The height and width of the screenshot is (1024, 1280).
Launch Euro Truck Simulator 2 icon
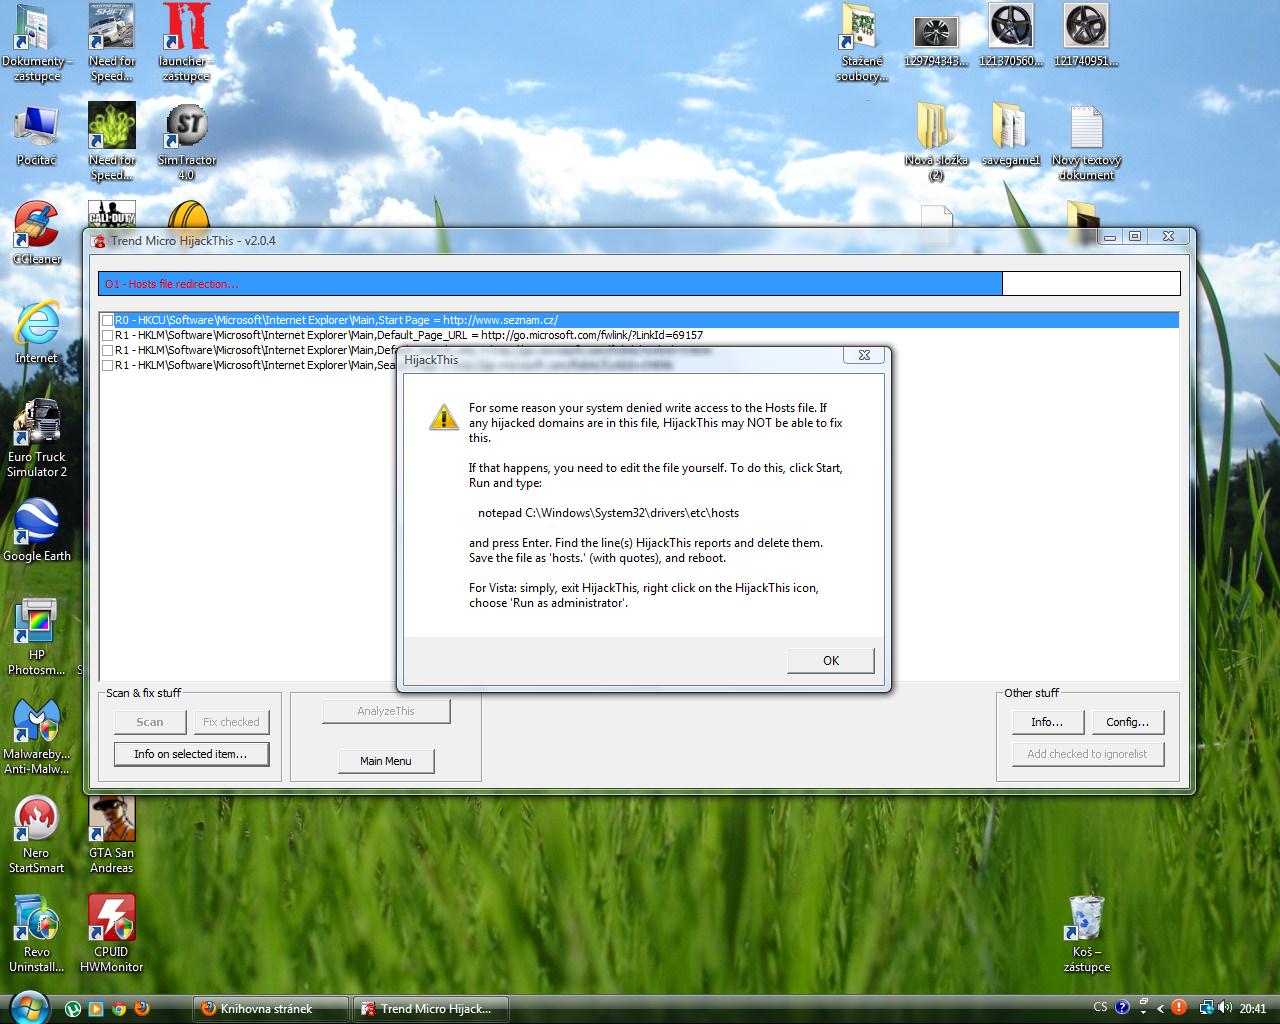pos(37,439)
